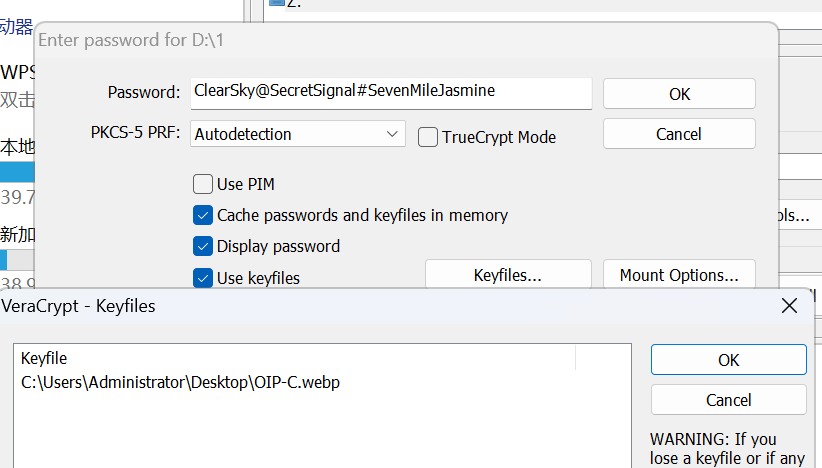The image size is (822, 468).
Task: Open the PKCS-5 PRF dropdown arrow
Action: [x=392, y=134]
